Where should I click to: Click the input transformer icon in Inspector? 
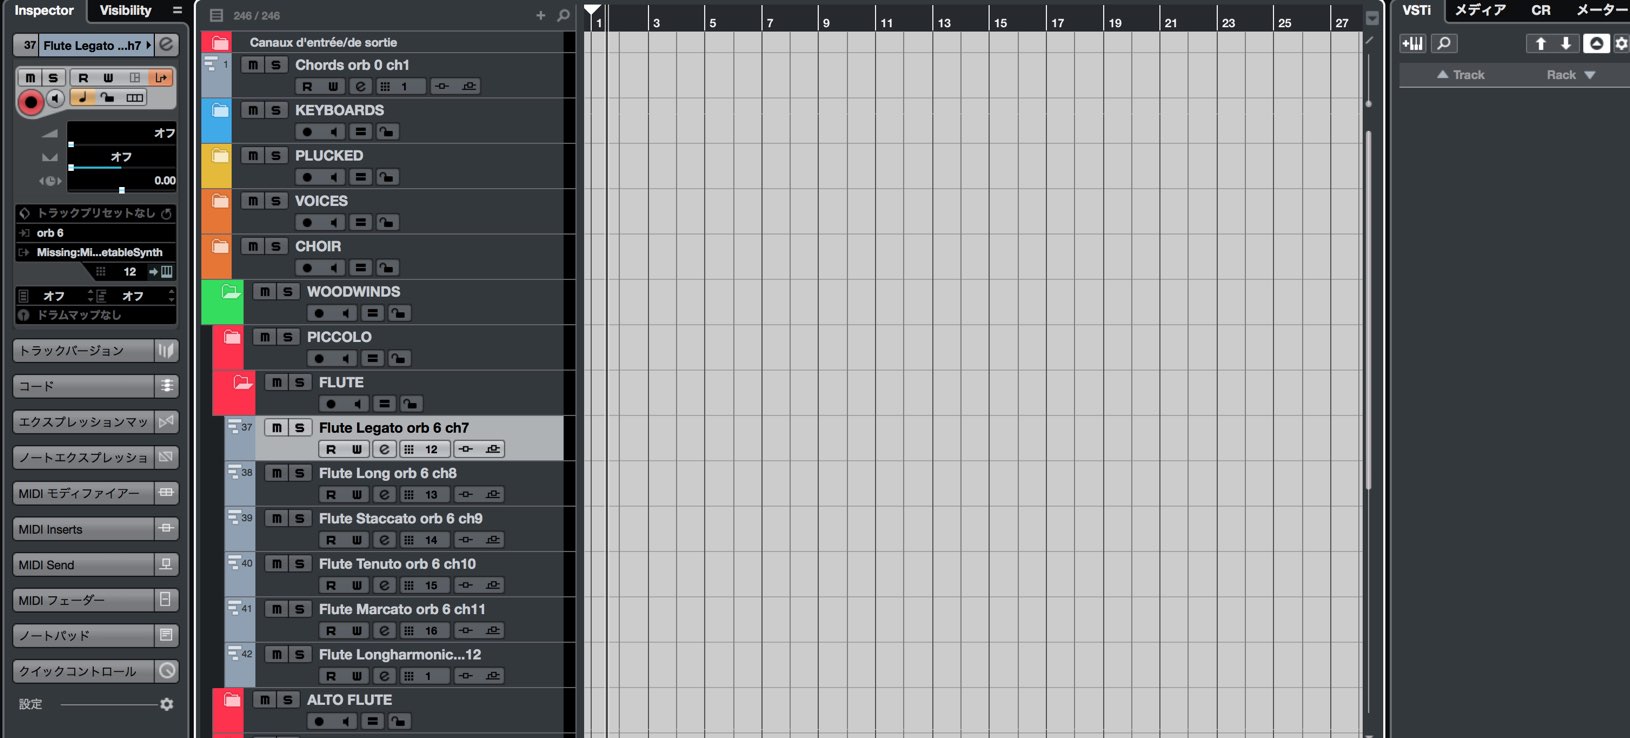160,78
